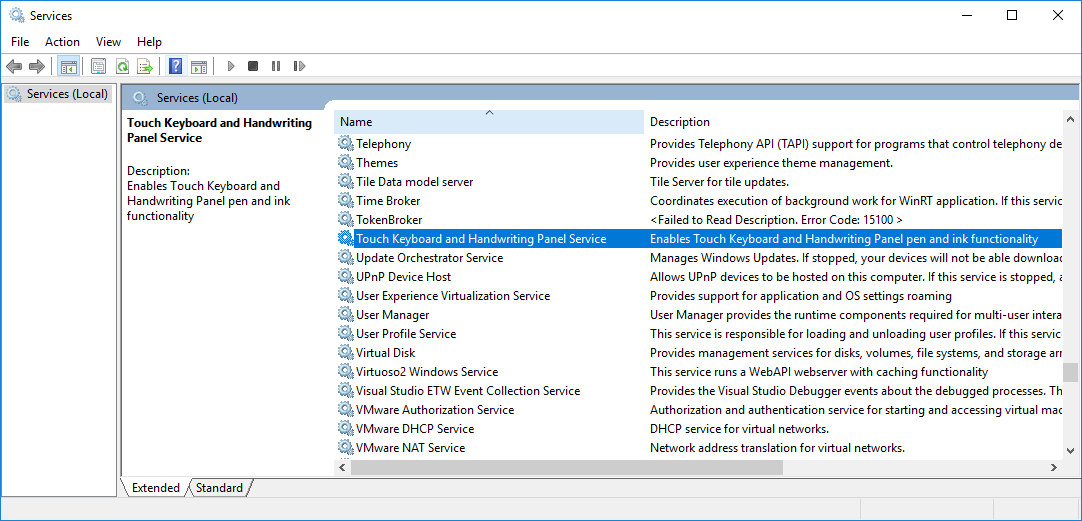Click the vertical scrollbar down arrow
The height and width of the screenshot is (521, 1082).
coord(1070,451)
